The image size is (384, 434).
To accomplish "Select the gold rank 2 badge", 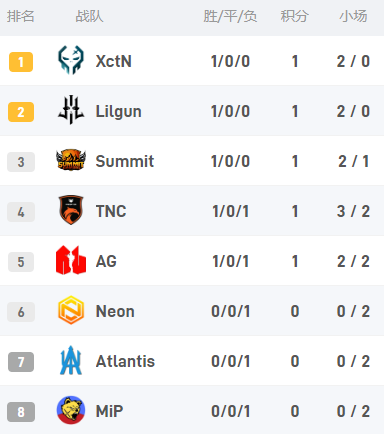I will click(x=21, y=112).
